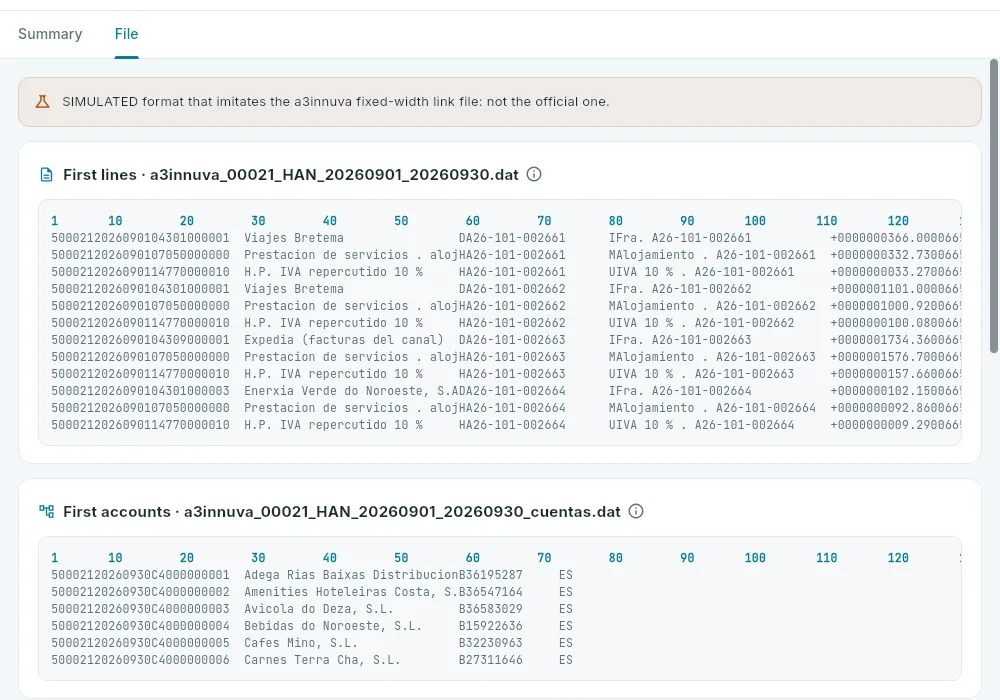Viewport: 1000px width, 700px height.
Task: Select the Expedia (facturas del canal) line
Action: pos(506,340)
